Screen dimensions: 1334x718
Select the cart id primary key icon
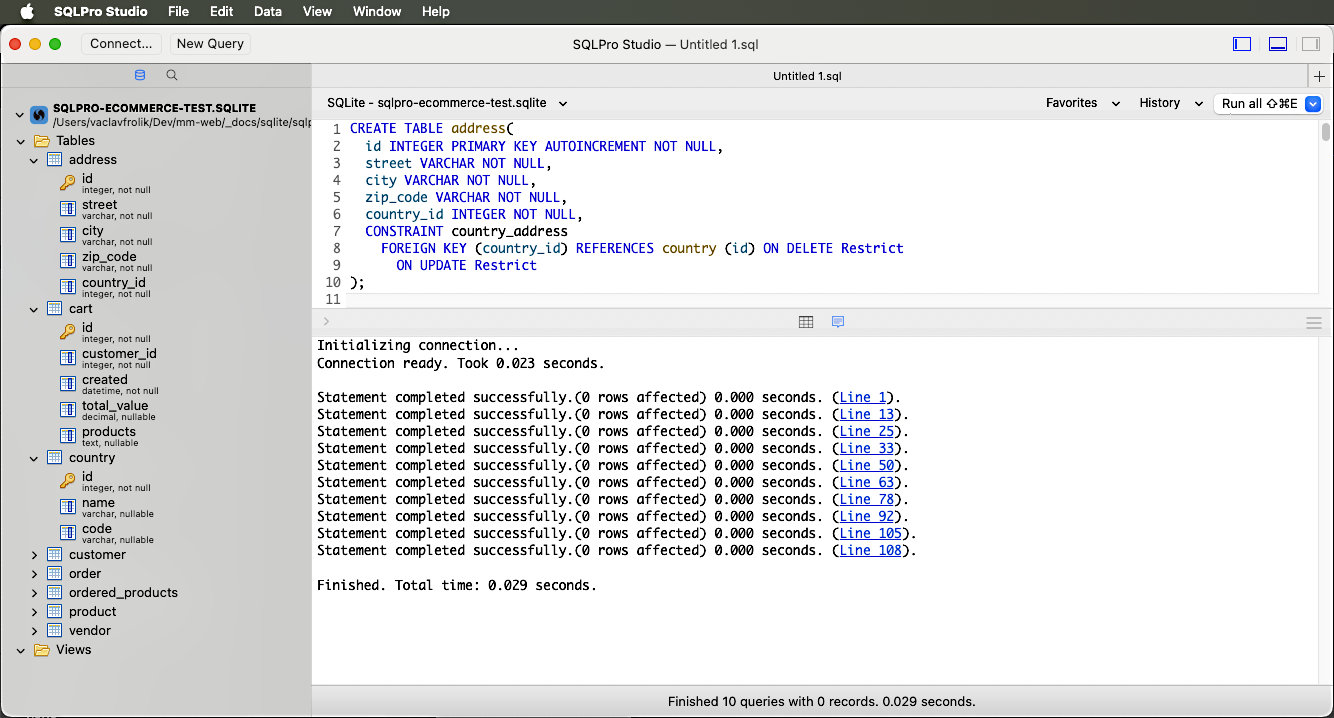tap(67, 332)
